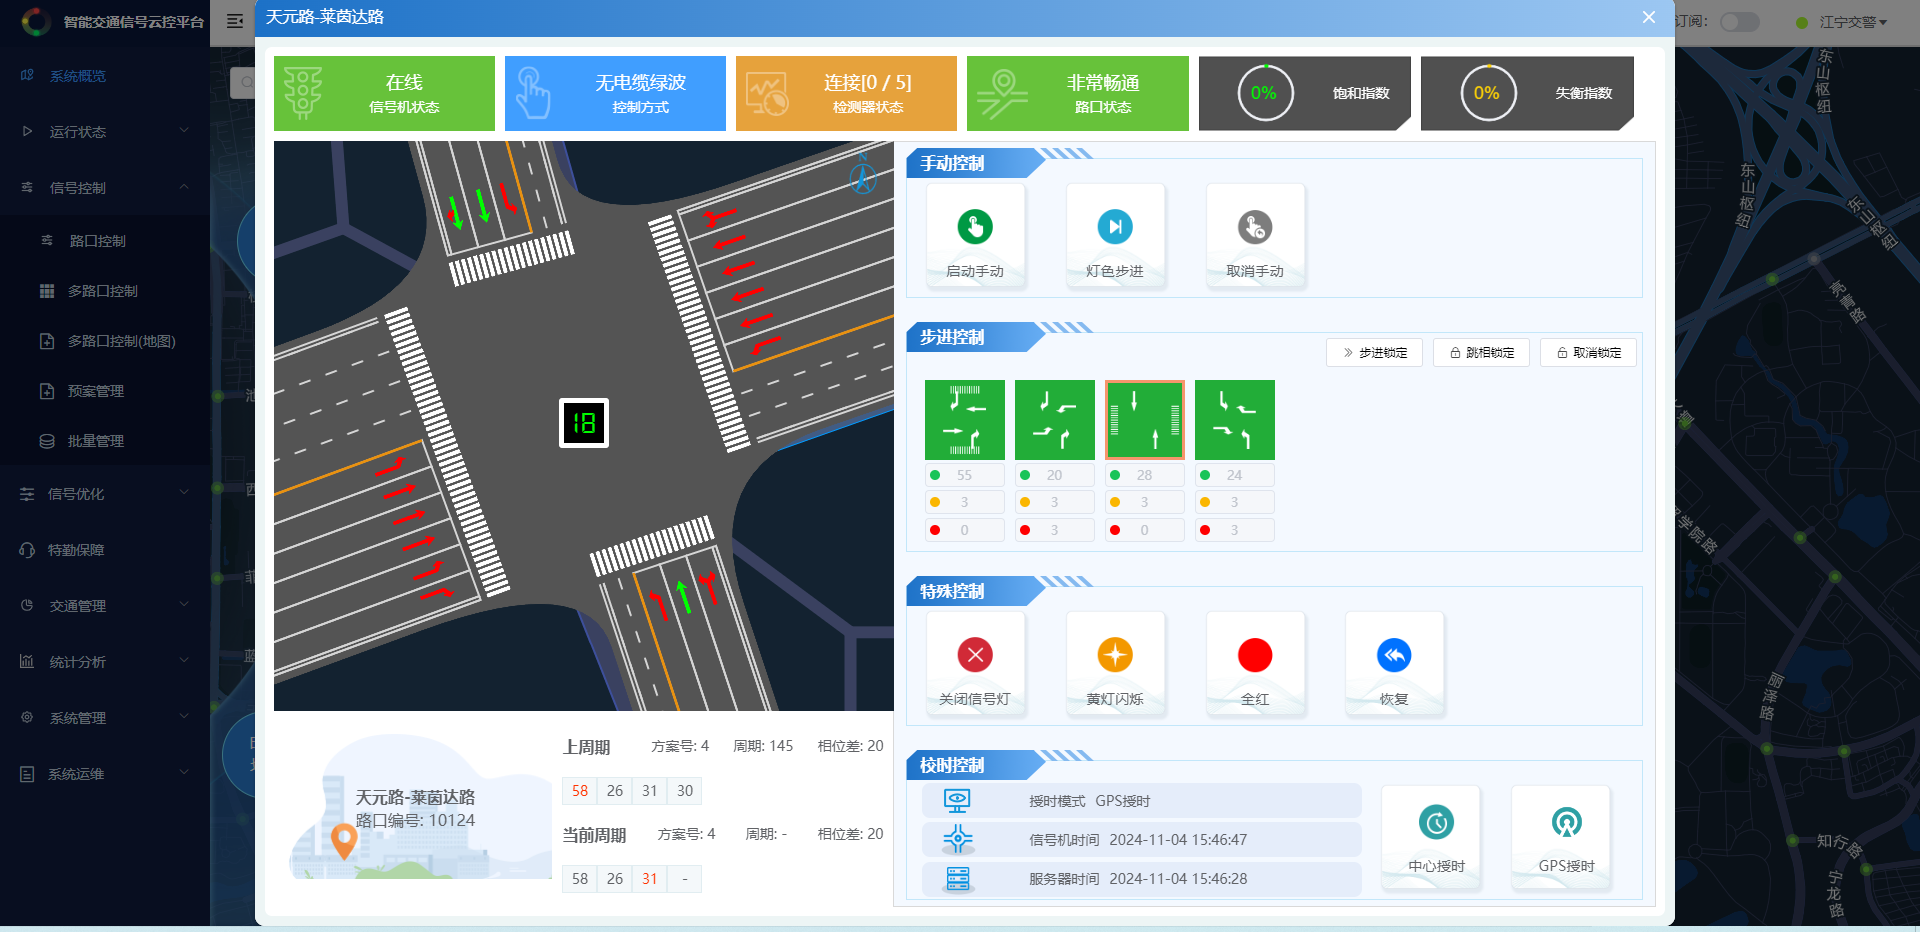Select the highlighted third phase tile

coord(1145,420)
